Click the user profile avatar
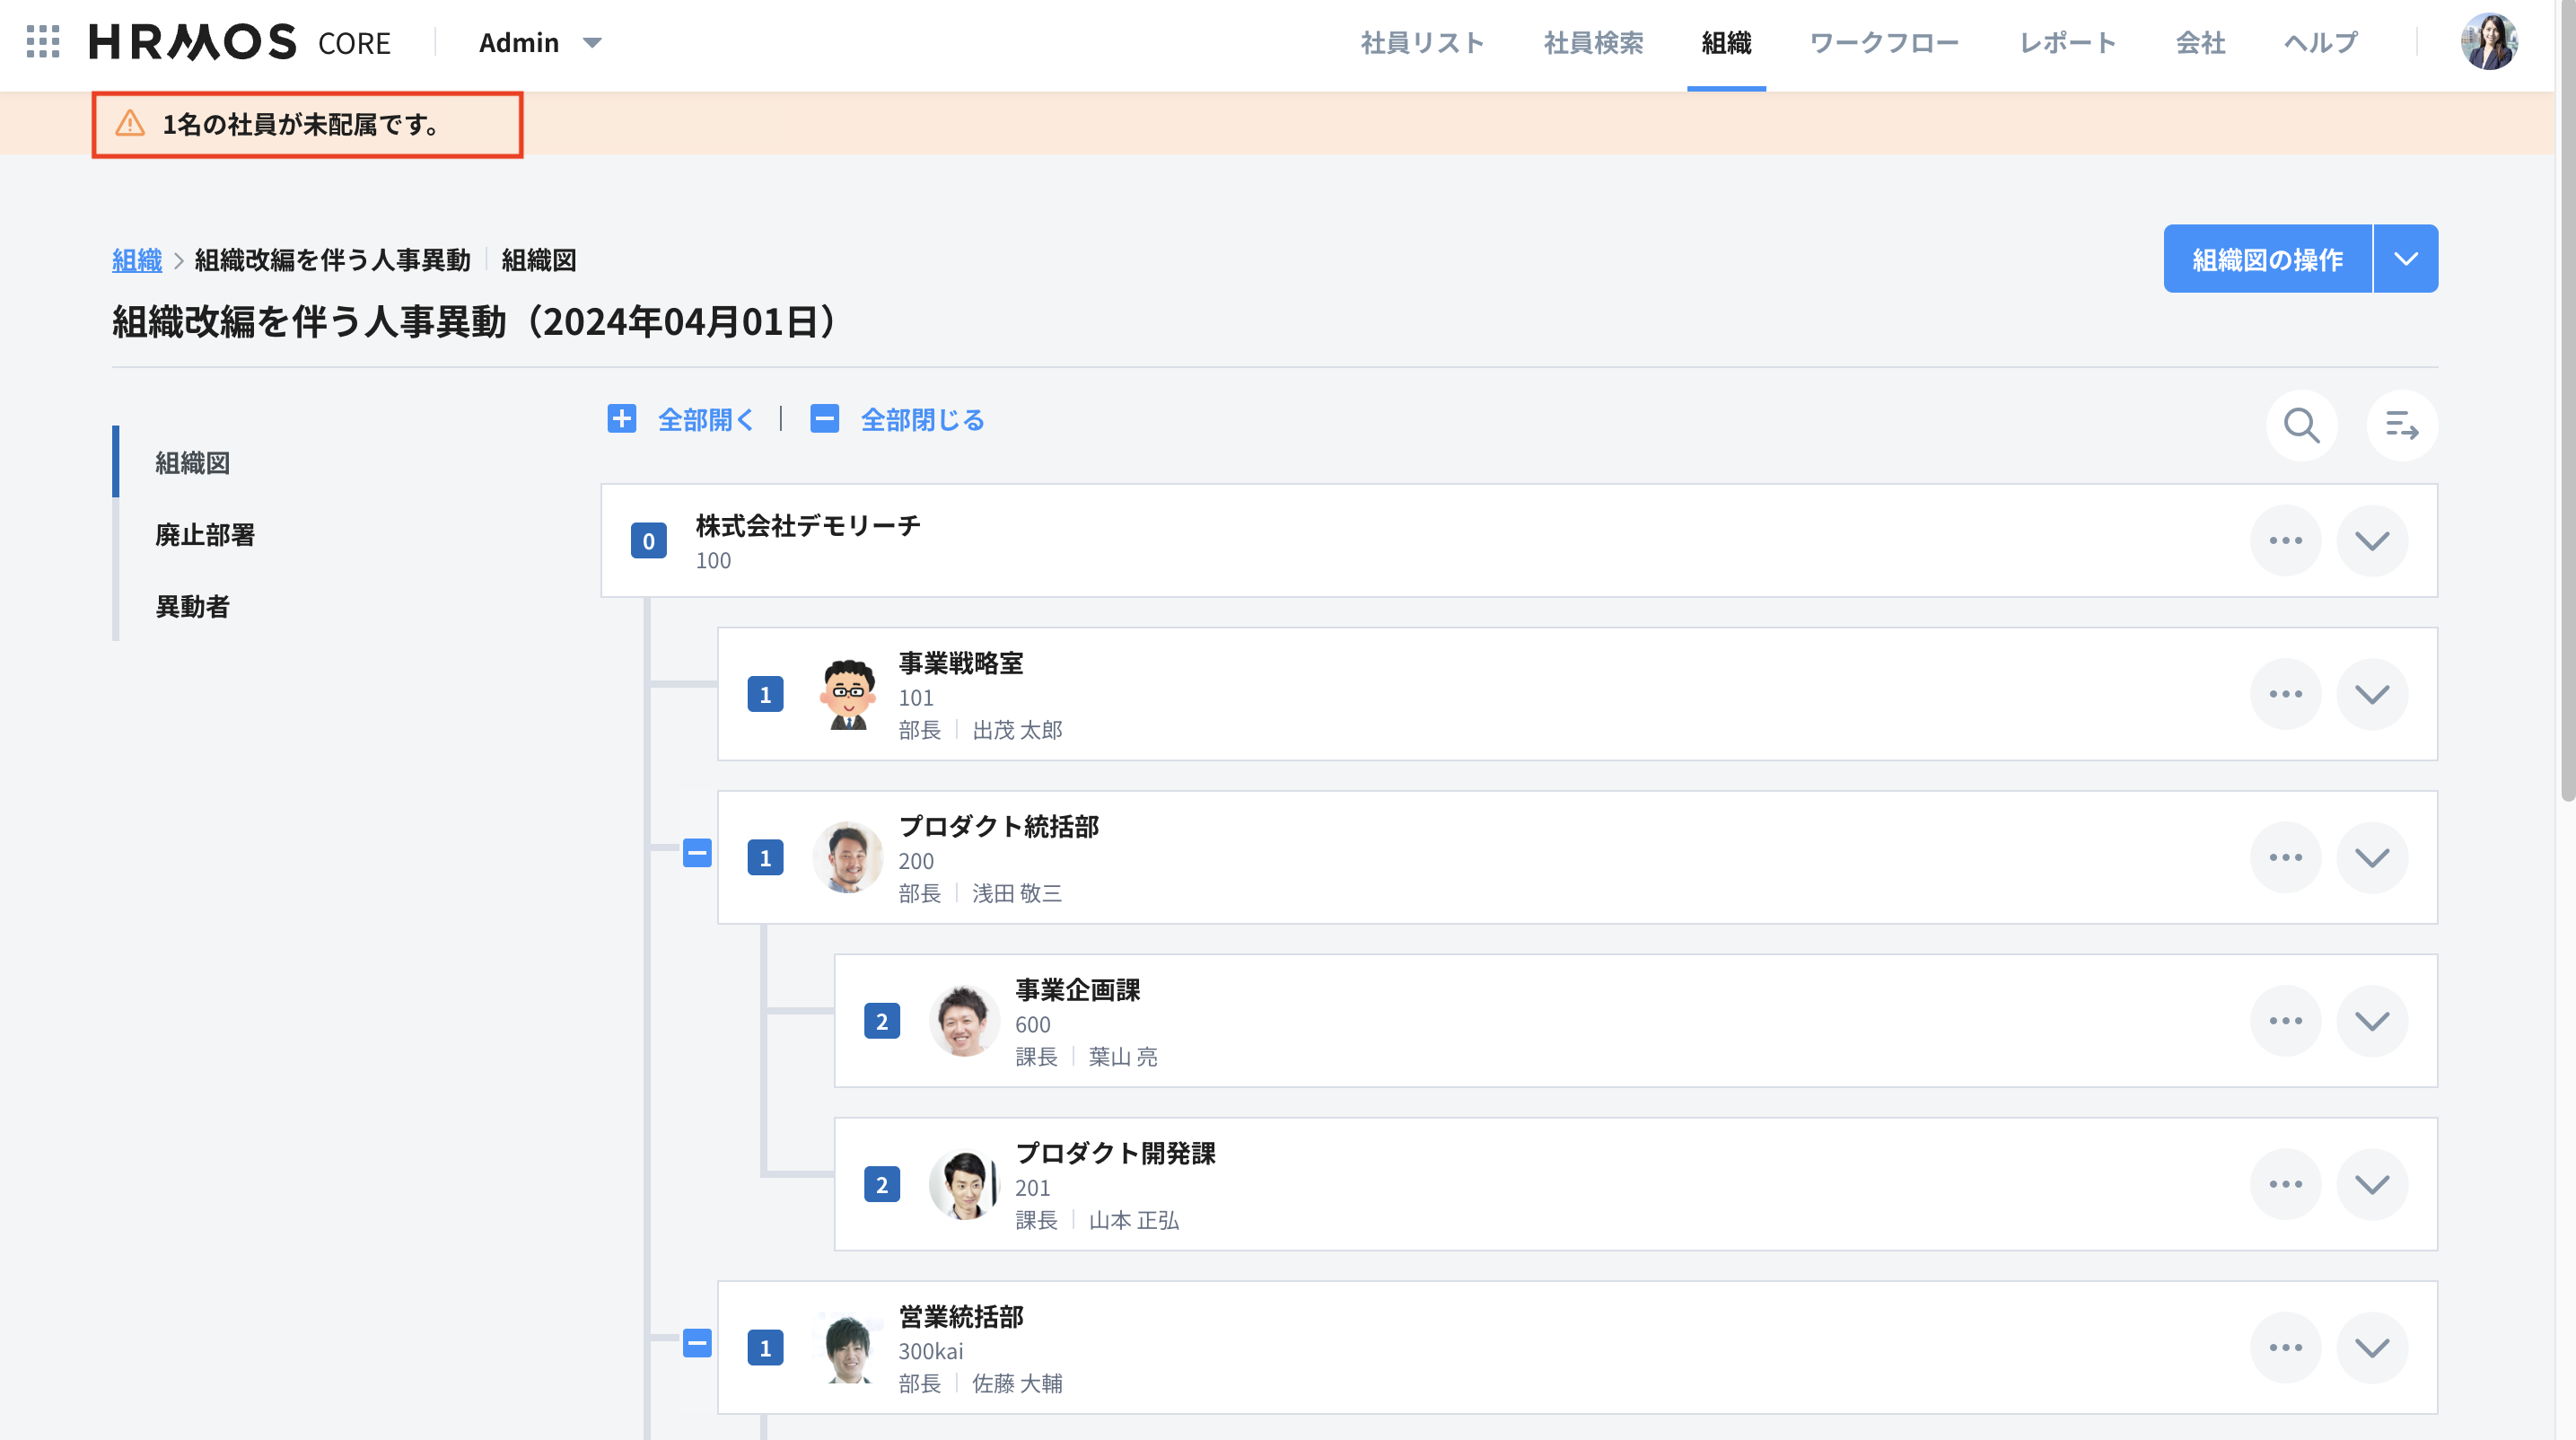This screenshot has width=2576, height=1440. (x=2488, y=42)
